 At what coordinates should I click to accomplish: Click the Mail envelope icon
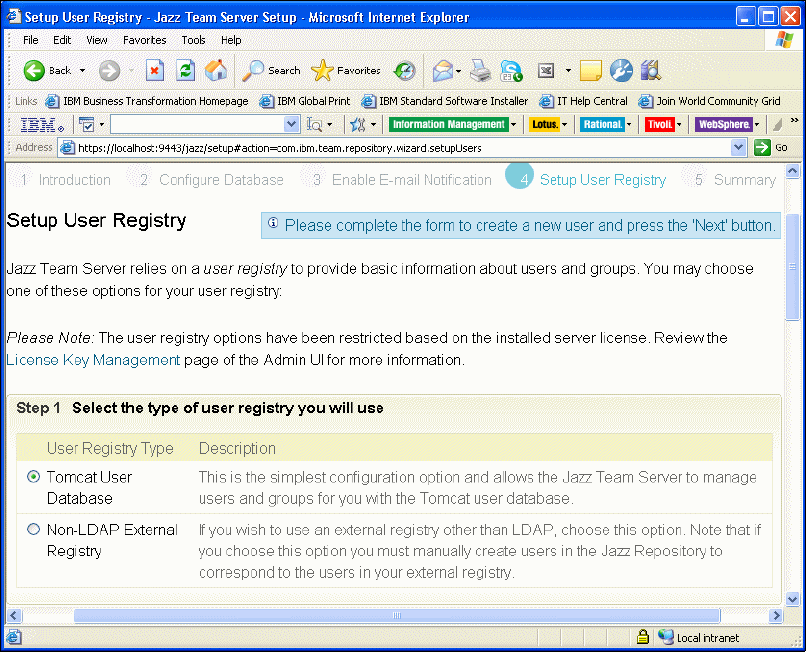(x=442, y=70)
